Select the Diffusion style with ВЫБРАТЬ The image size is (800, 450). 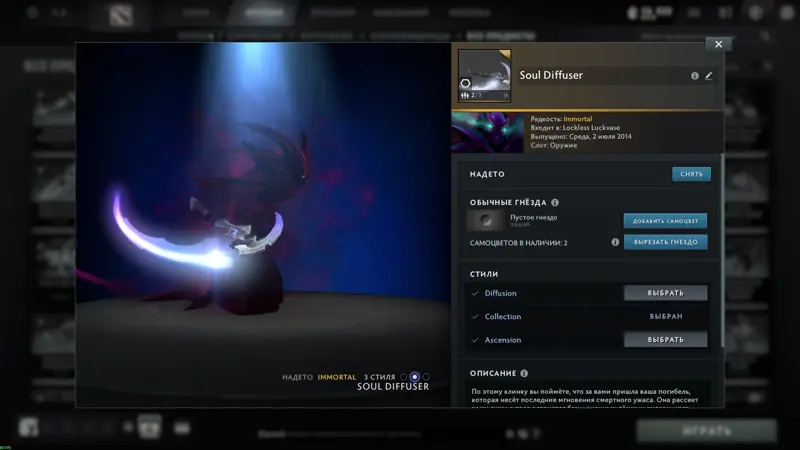(665, 293)
